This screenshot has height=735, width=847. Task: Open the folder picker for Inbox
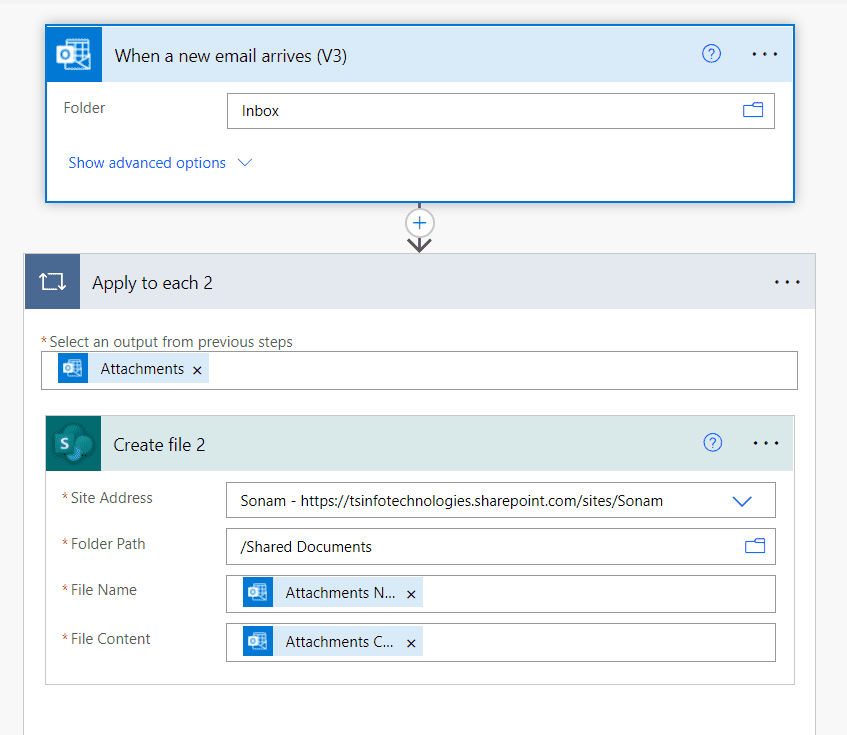(752, 110)
